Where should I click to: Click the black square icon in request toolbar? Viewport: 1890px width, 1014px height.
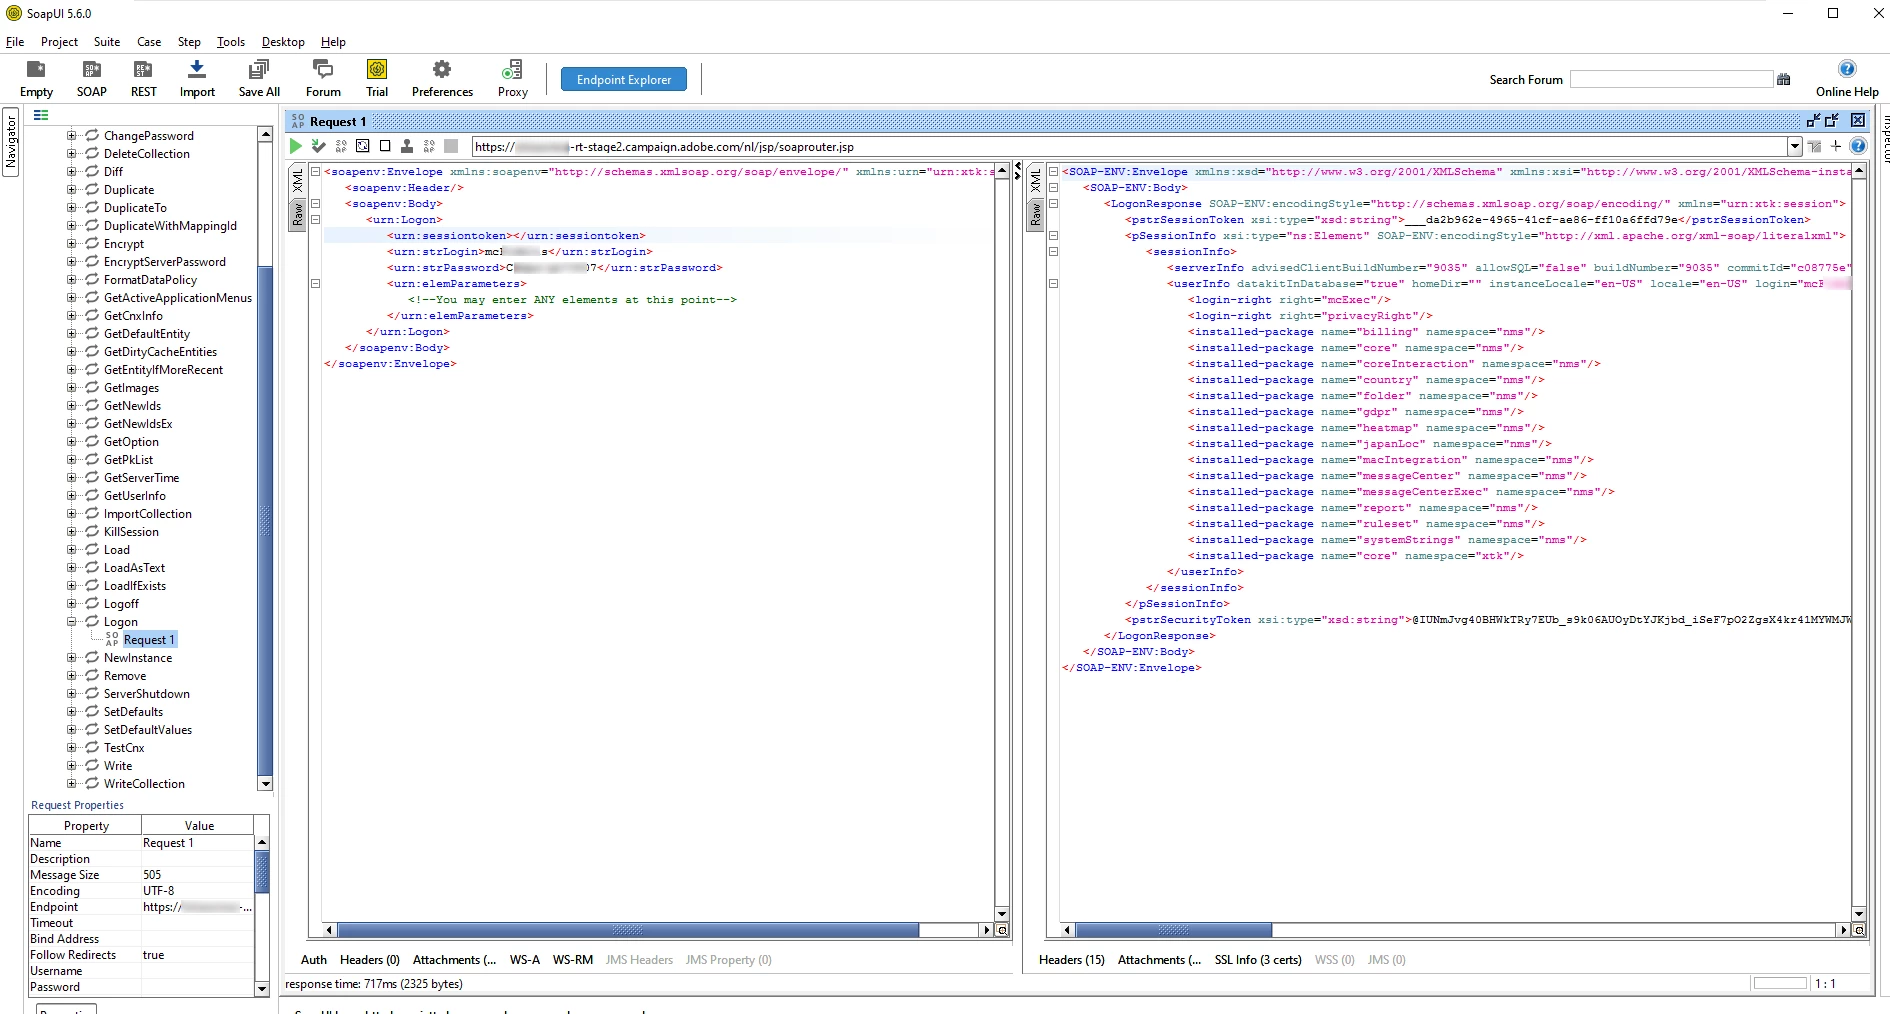pyautogui.click(x=385, y=146)
